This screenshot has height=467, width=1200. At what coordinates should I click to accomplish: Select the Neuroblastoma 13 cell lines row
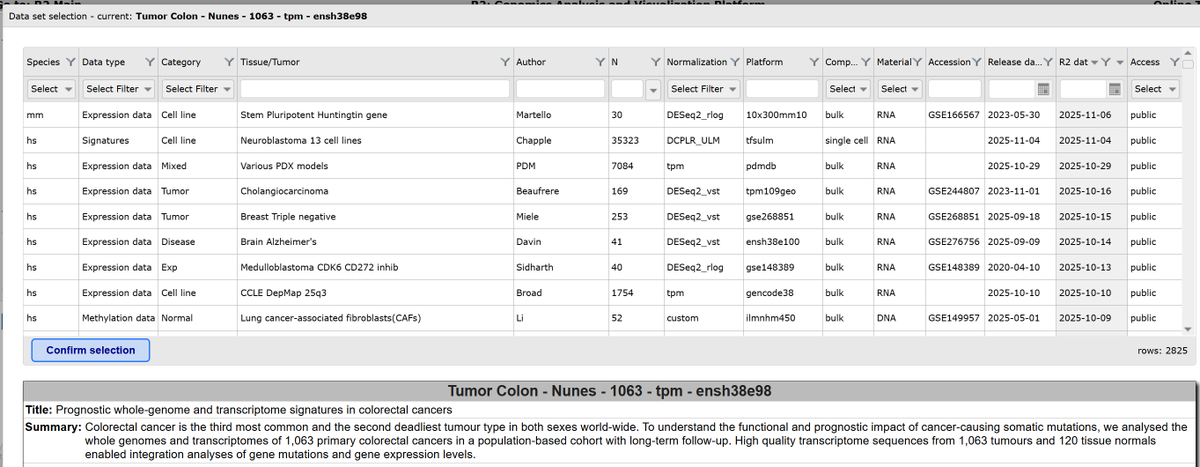603,141
